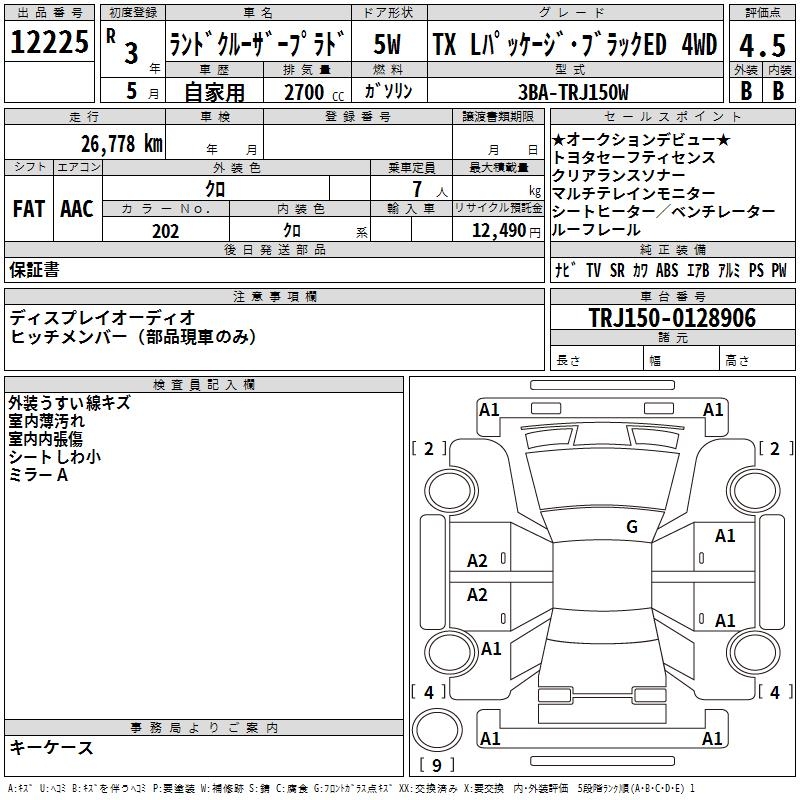Click fuel type ガソリン
The height and width of the screenshot is (800, 800).
click(x=388, y=91)
